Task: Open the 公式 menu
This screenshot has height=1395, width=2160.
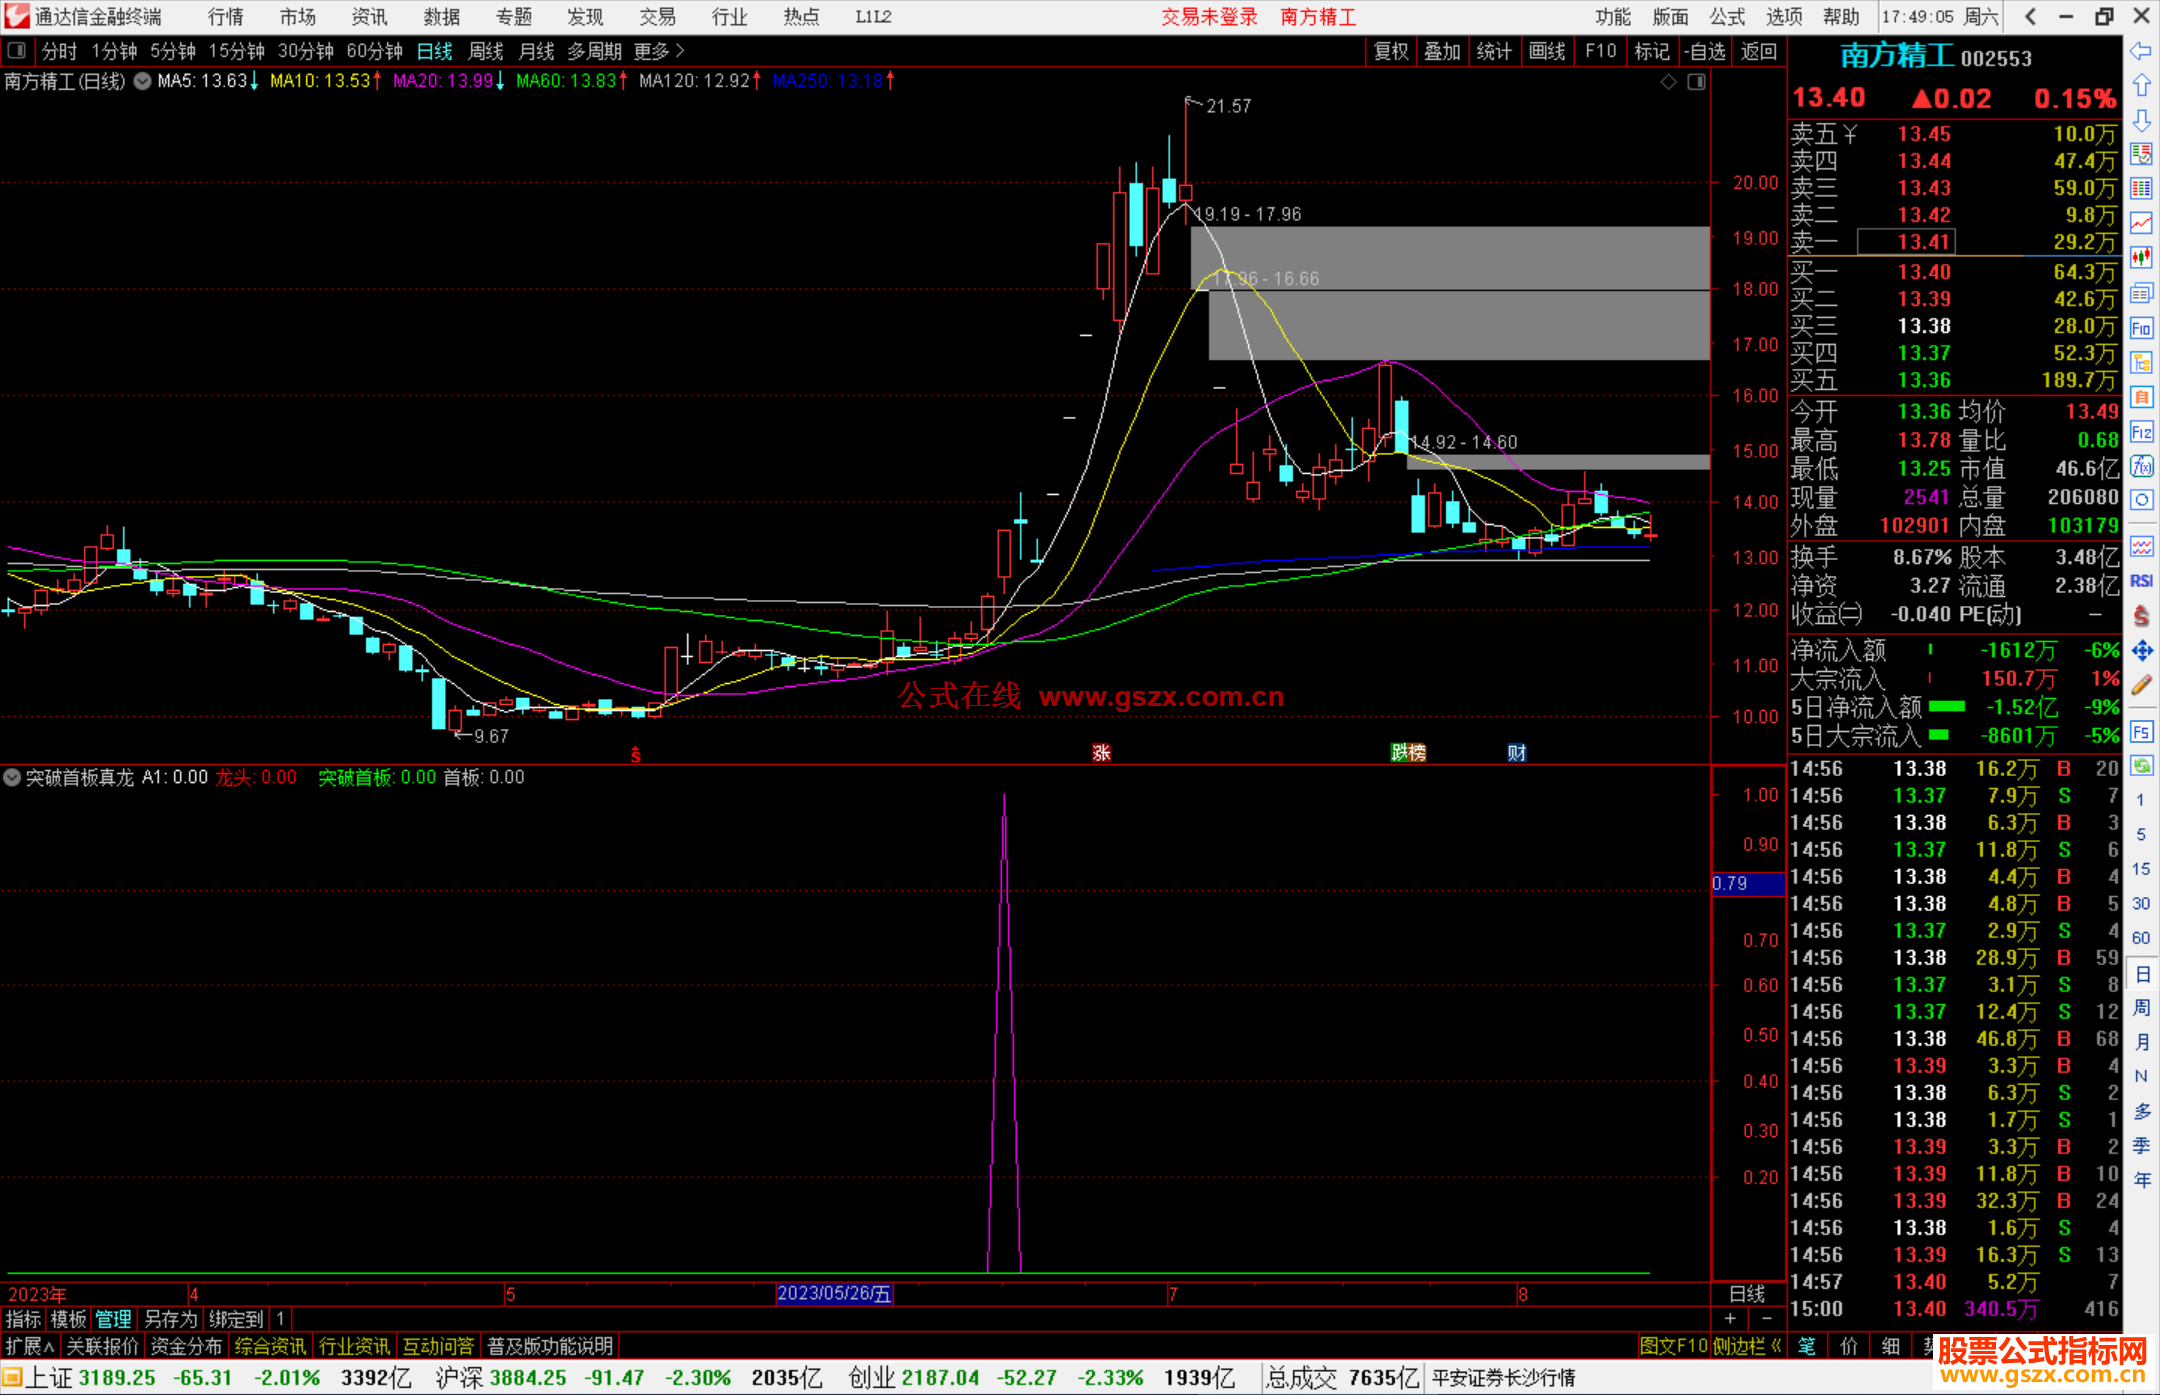Action: (x=1727, y=16)
